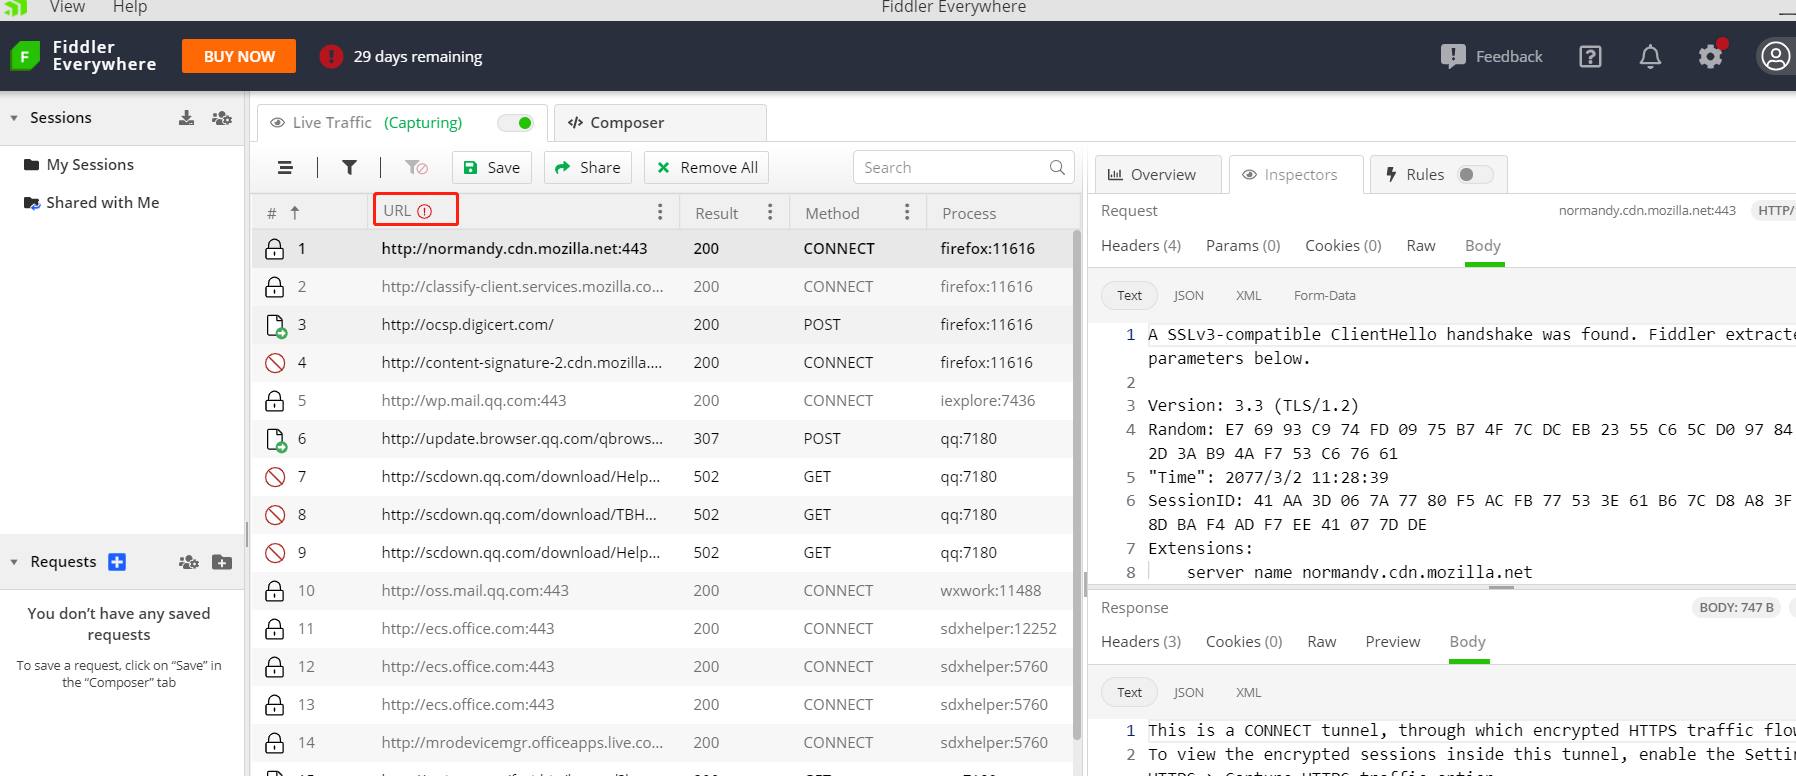The width and height of the screenshot is (1796, 776).
Task: Open request Params (0) tab
Action: [1243, 246]
